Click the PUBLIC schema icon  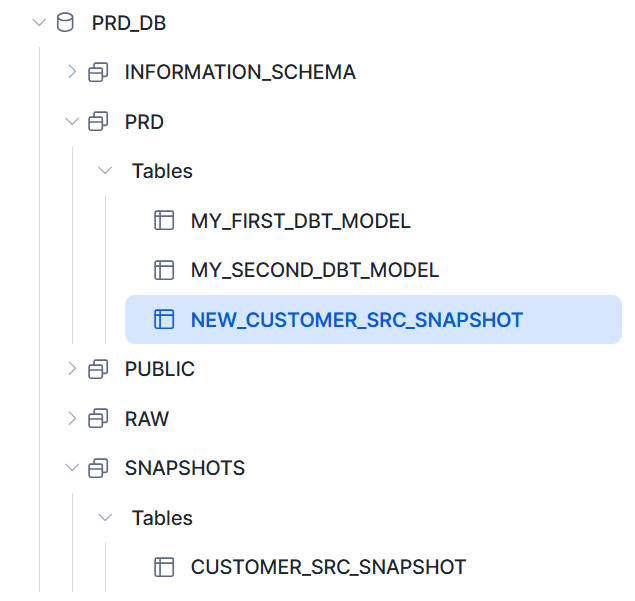coord(98,369)
